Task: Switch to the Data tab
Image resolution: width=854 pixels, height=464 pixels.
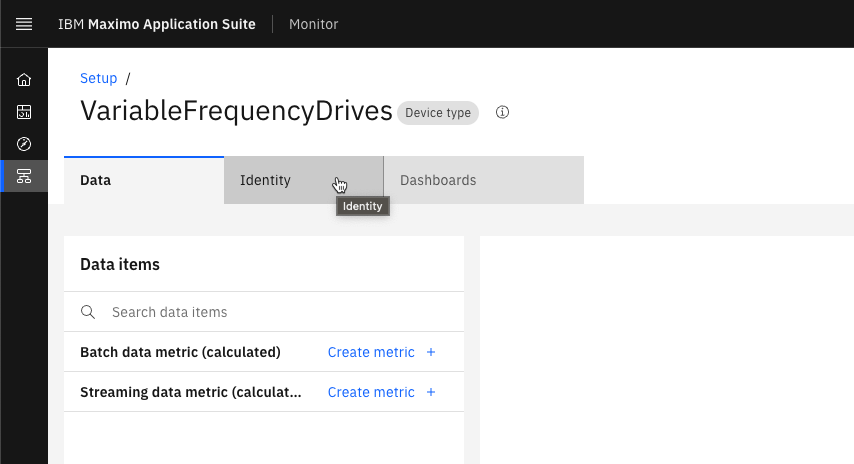Action: point(144,180)
